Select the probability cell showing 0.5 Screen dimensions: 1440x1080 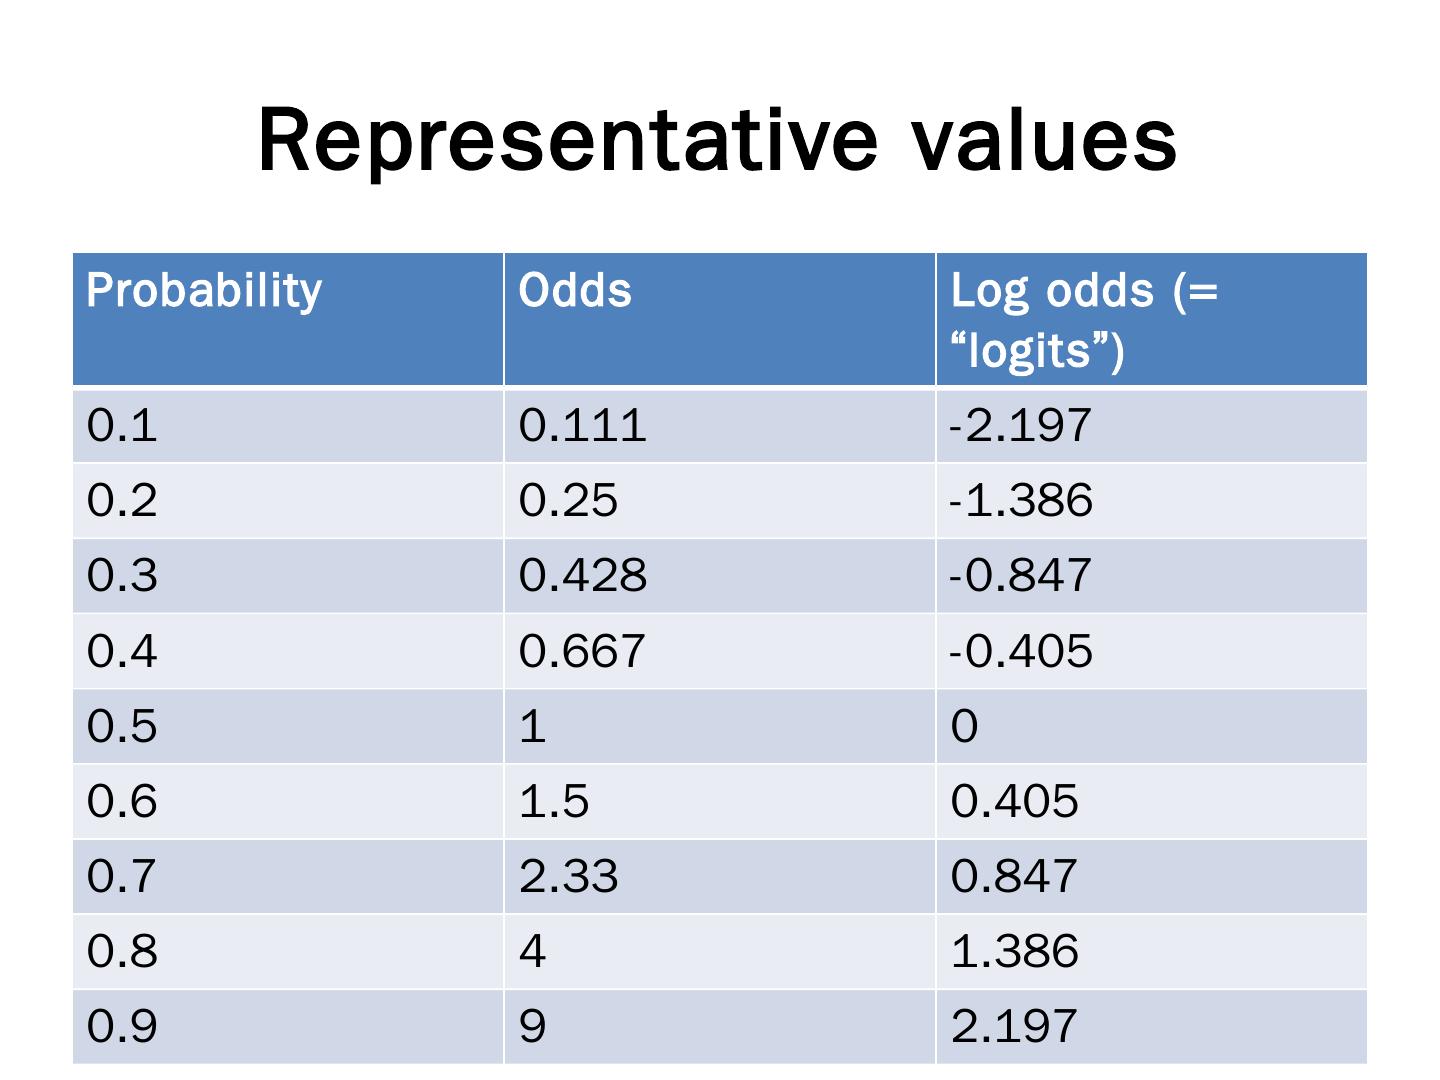288,726
